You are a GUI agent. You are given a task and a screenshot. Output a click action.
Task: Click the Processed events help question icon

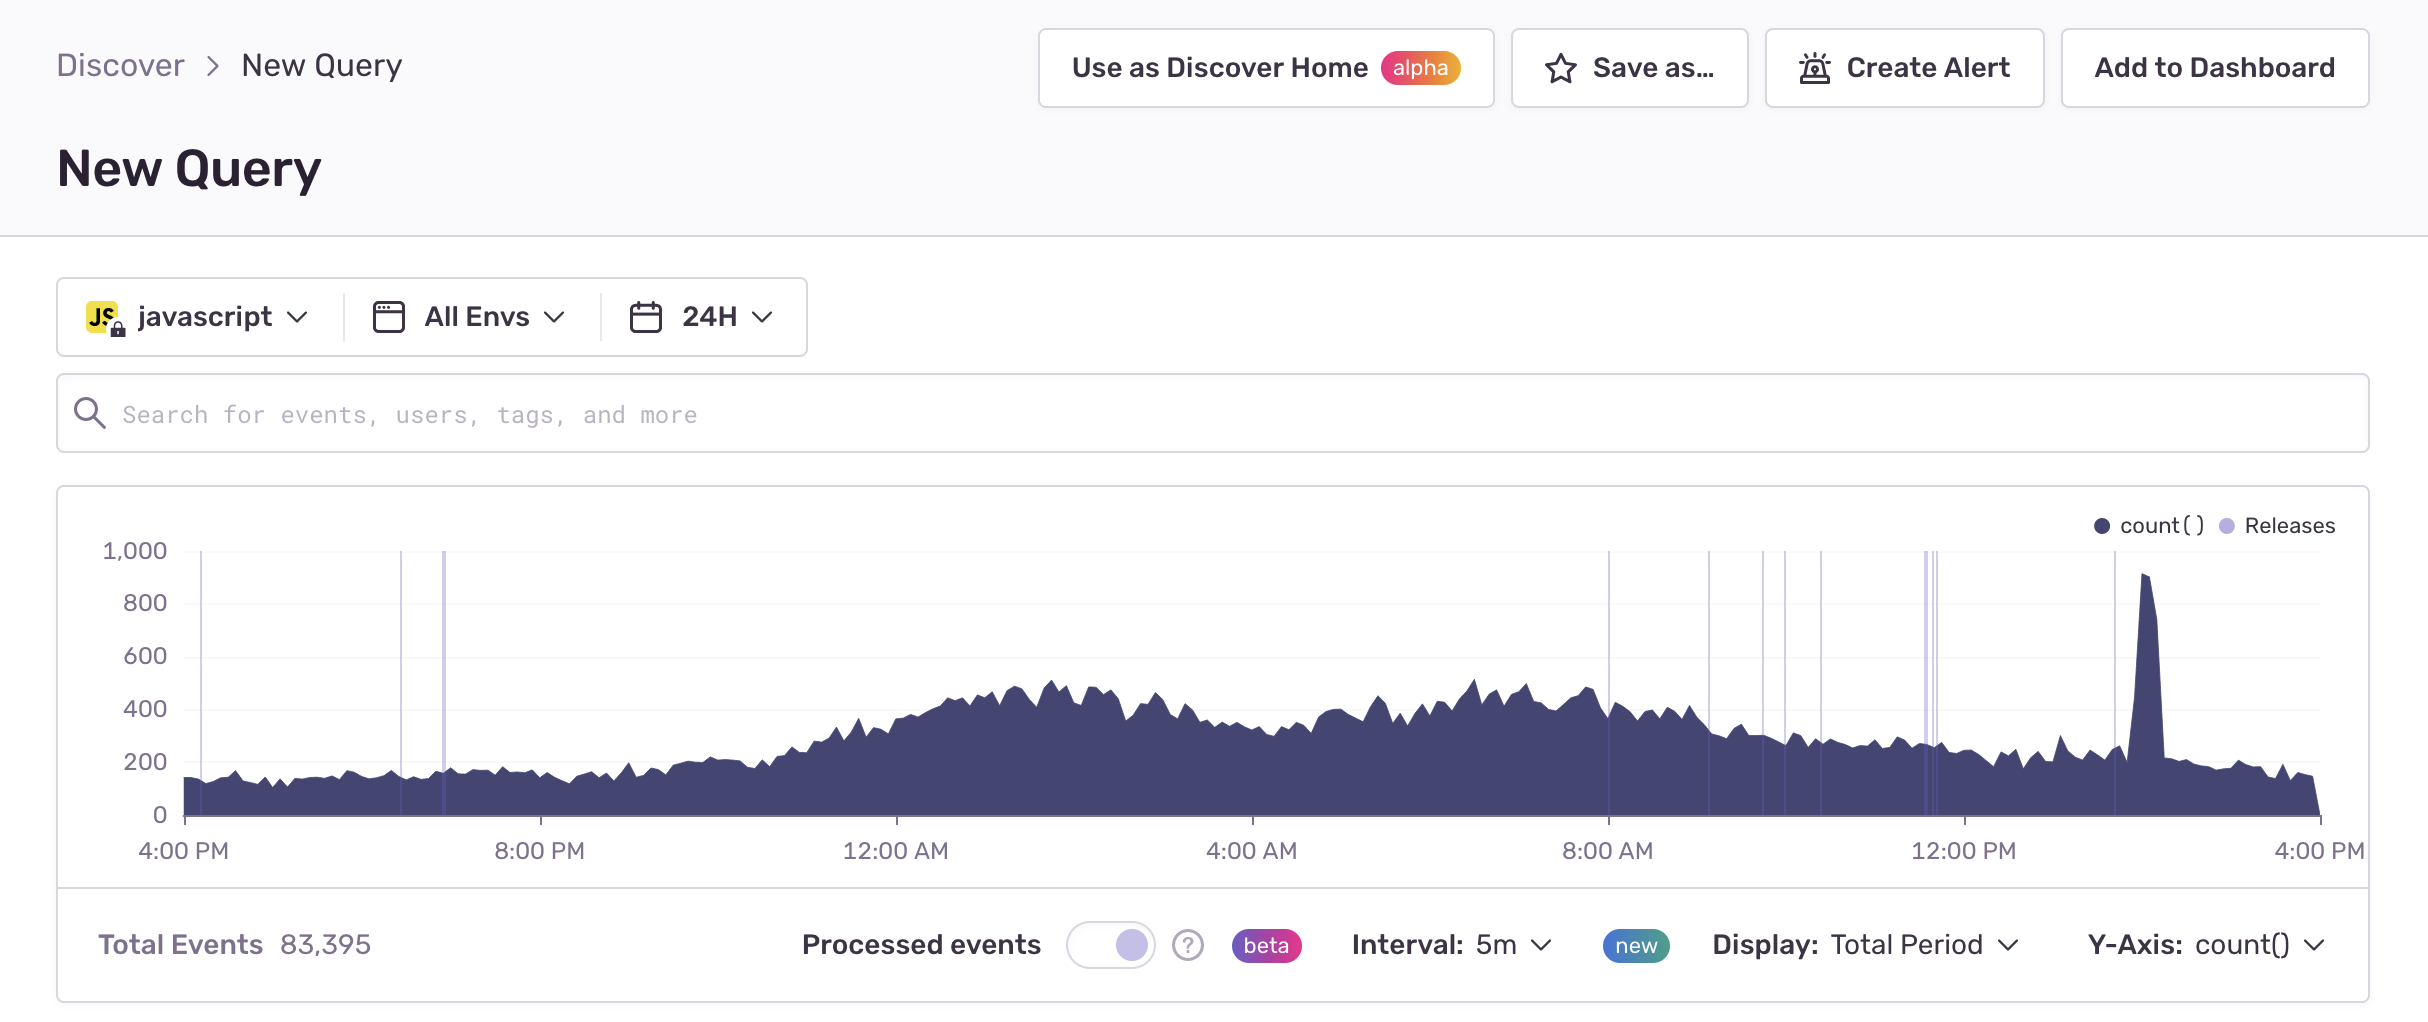tap(1187, 945)
